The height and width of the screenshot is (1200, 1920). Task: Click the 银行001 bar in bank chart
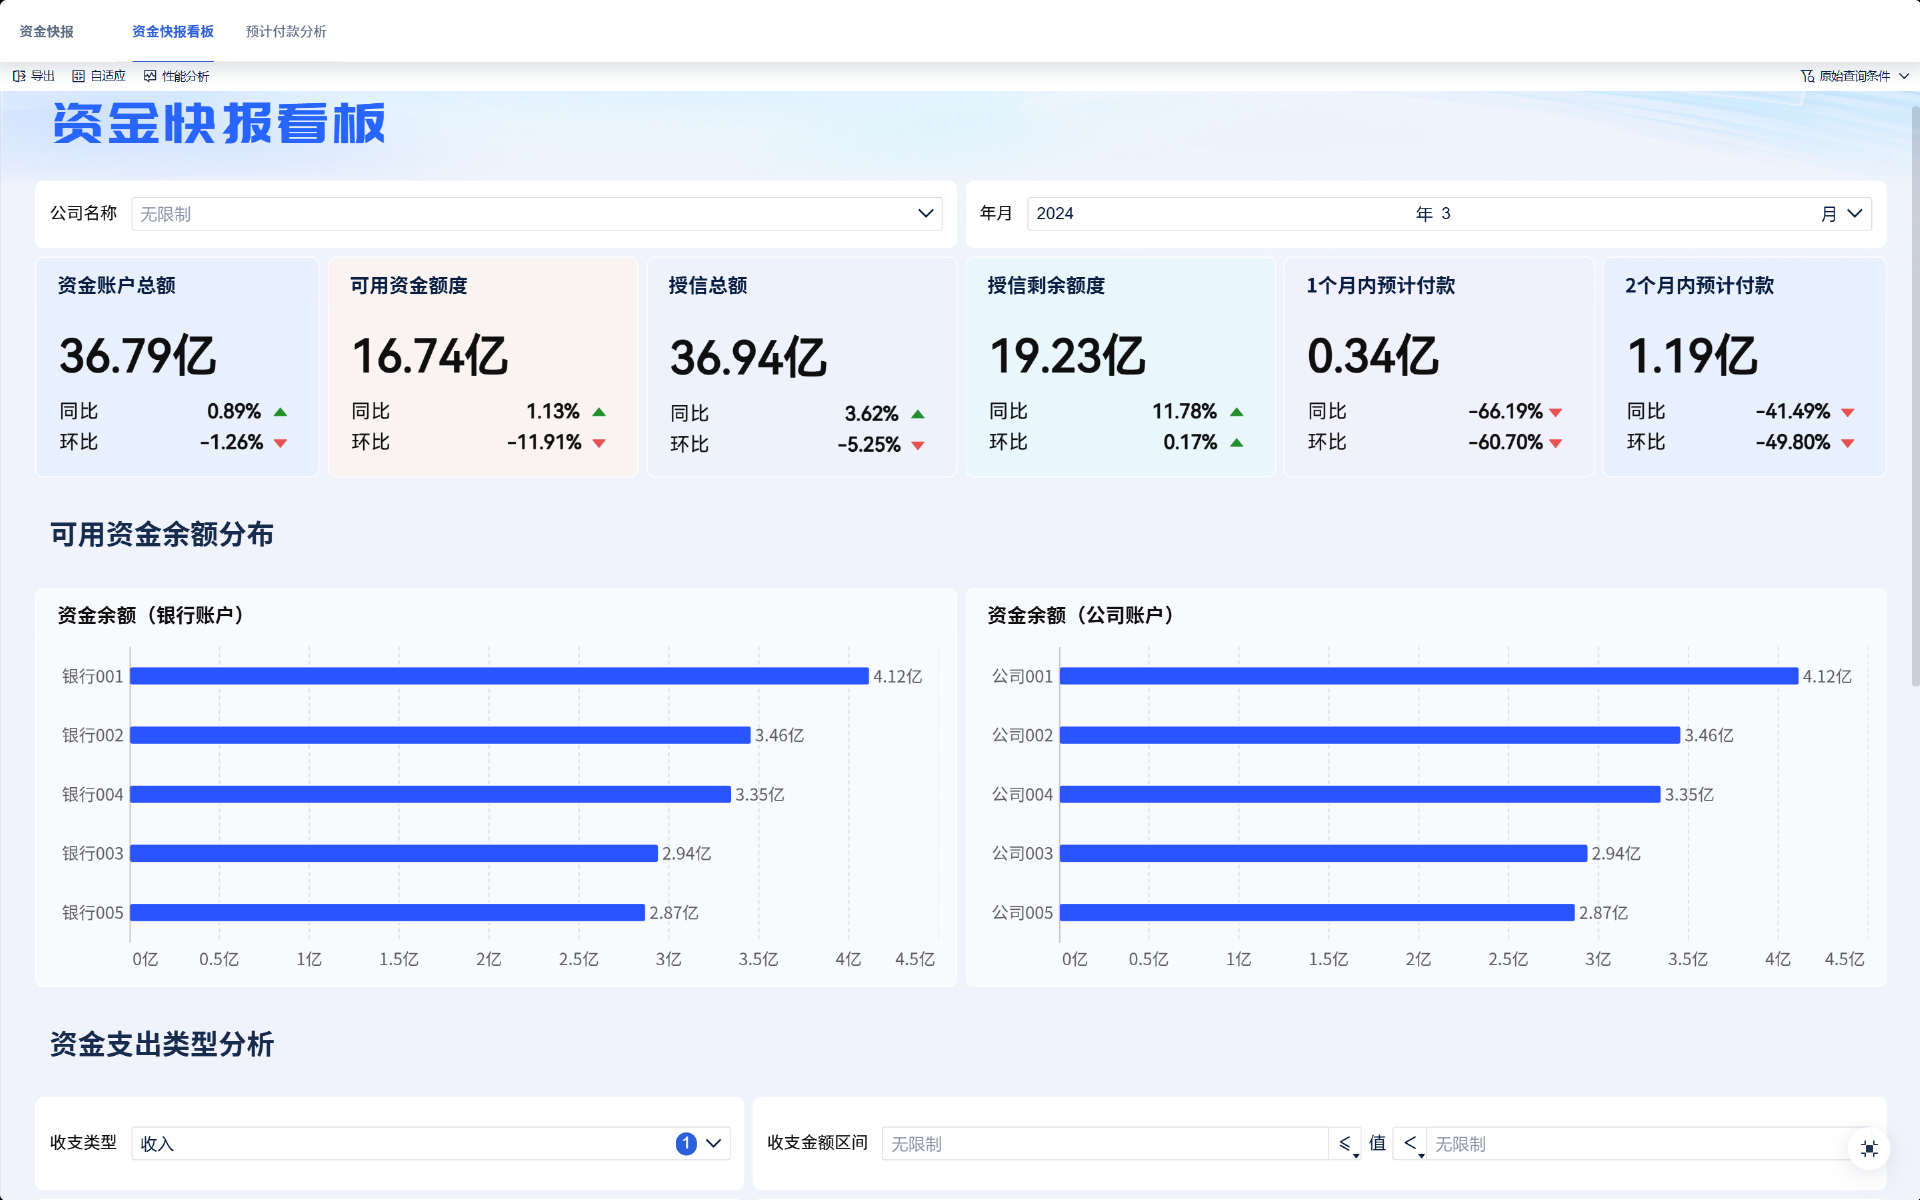click(x=499, y=676)
